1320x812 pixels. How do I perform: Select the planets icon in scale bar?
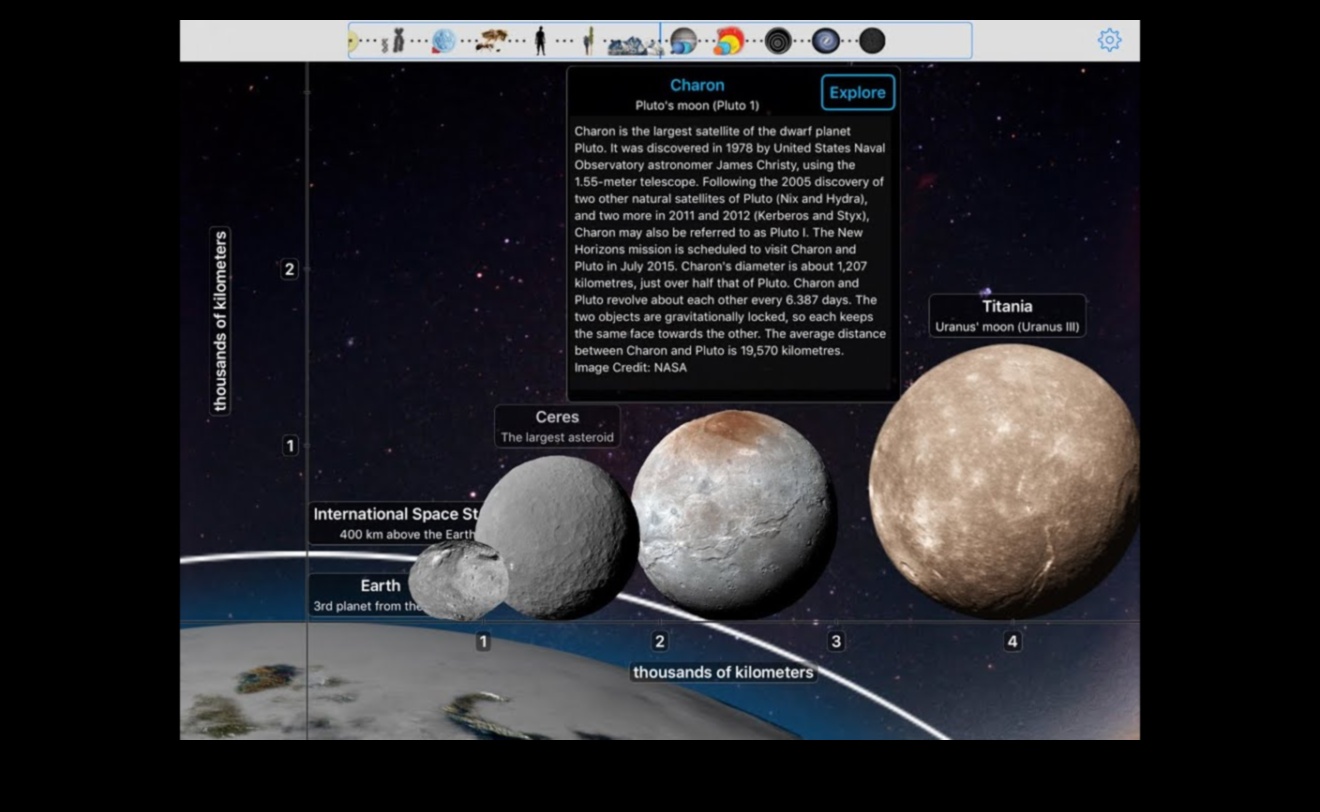tap(683, 41)
